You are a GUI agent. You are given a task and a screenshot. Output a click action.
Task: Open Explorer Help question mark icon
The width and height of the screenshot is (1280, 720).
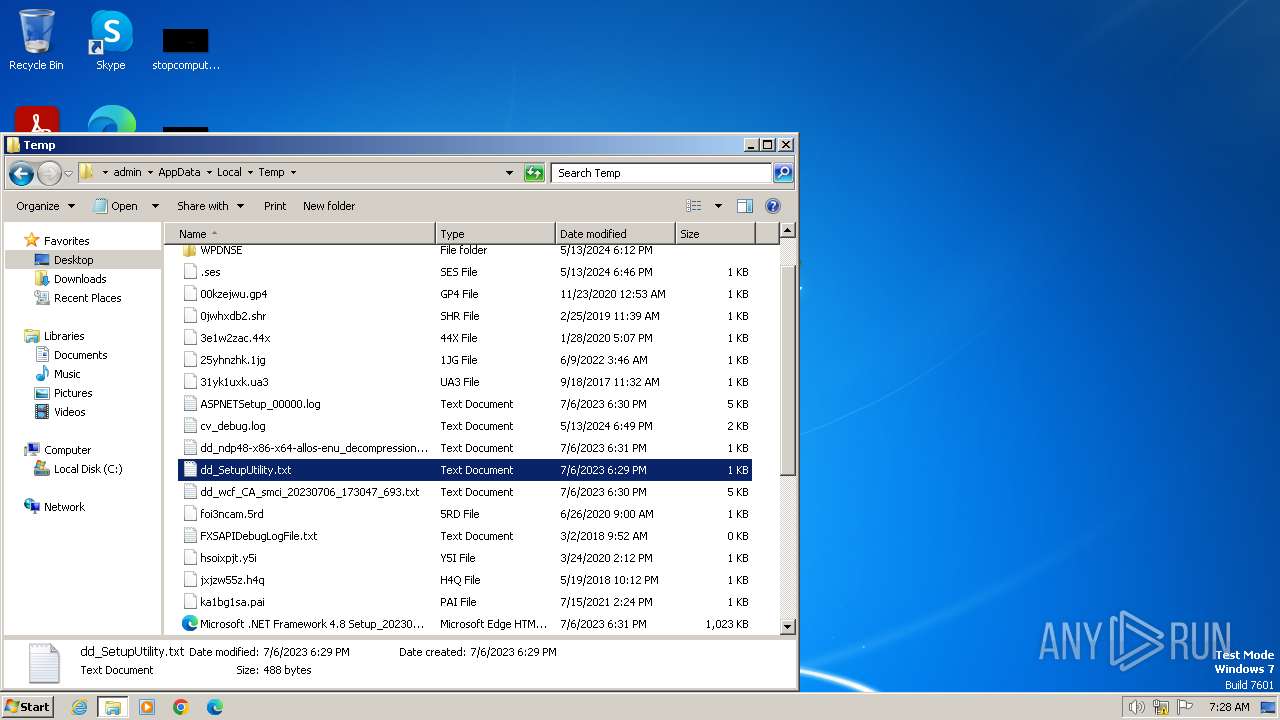[773, 206]
